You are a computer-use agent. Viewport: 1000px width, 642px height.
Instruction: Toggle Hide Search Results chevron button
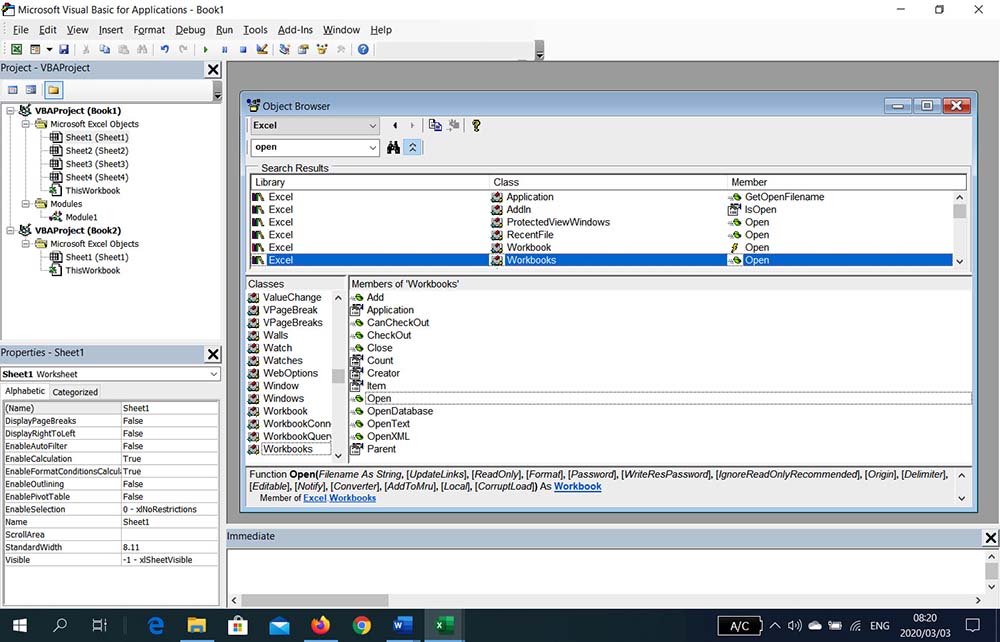point(413,147)
